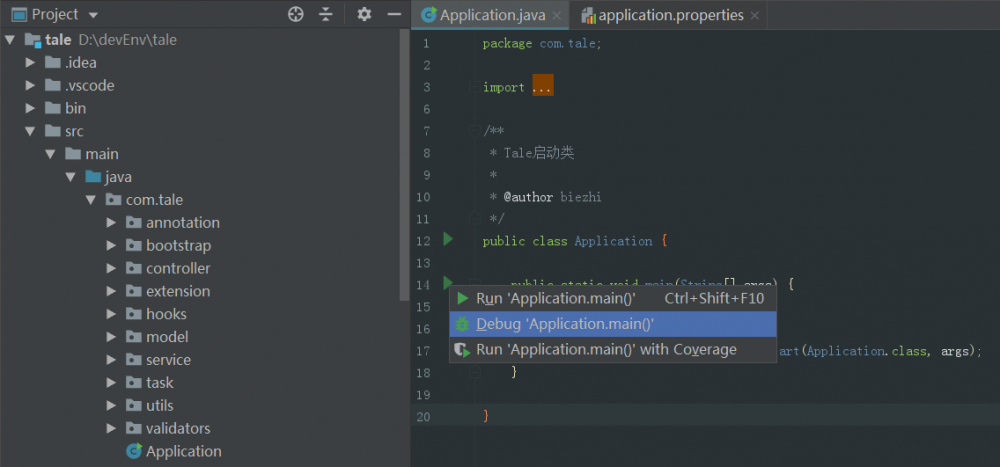Click the coverage run icon in popup menu

tap(462, 350)
